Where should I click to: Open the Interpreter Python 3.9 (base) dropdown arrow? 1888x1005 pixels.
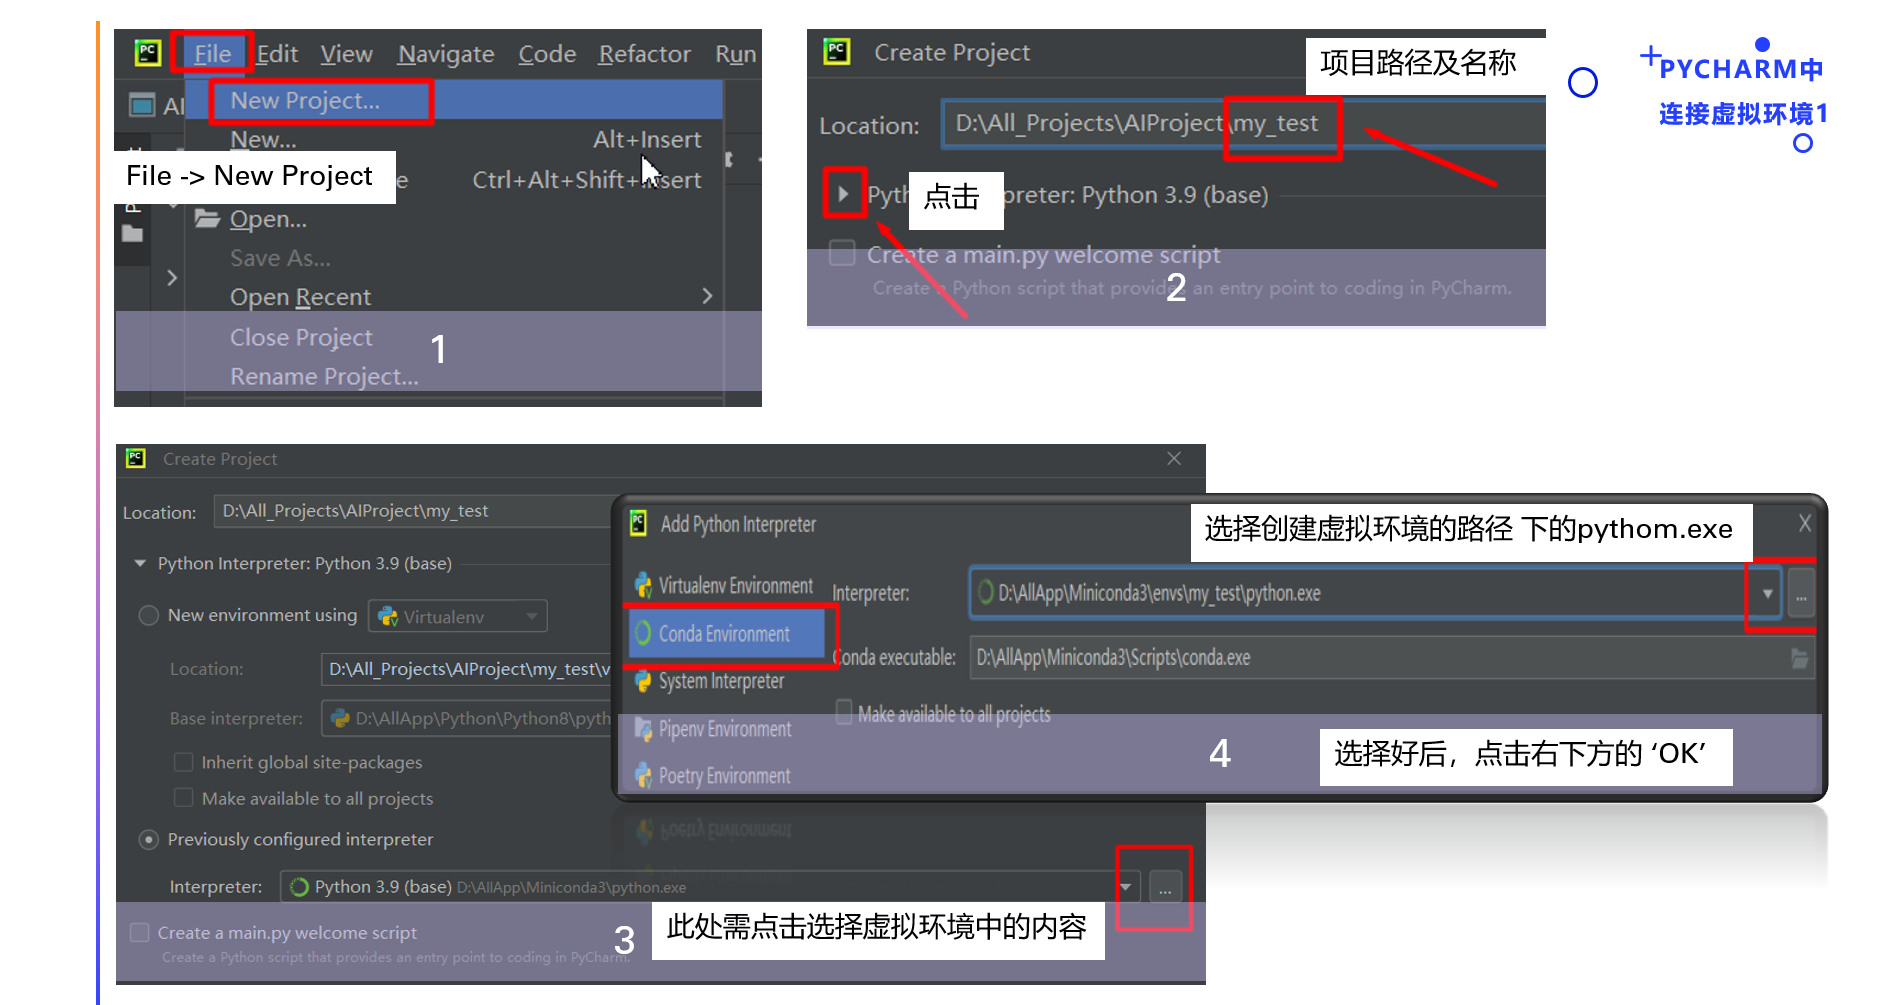pos(1126,887)
